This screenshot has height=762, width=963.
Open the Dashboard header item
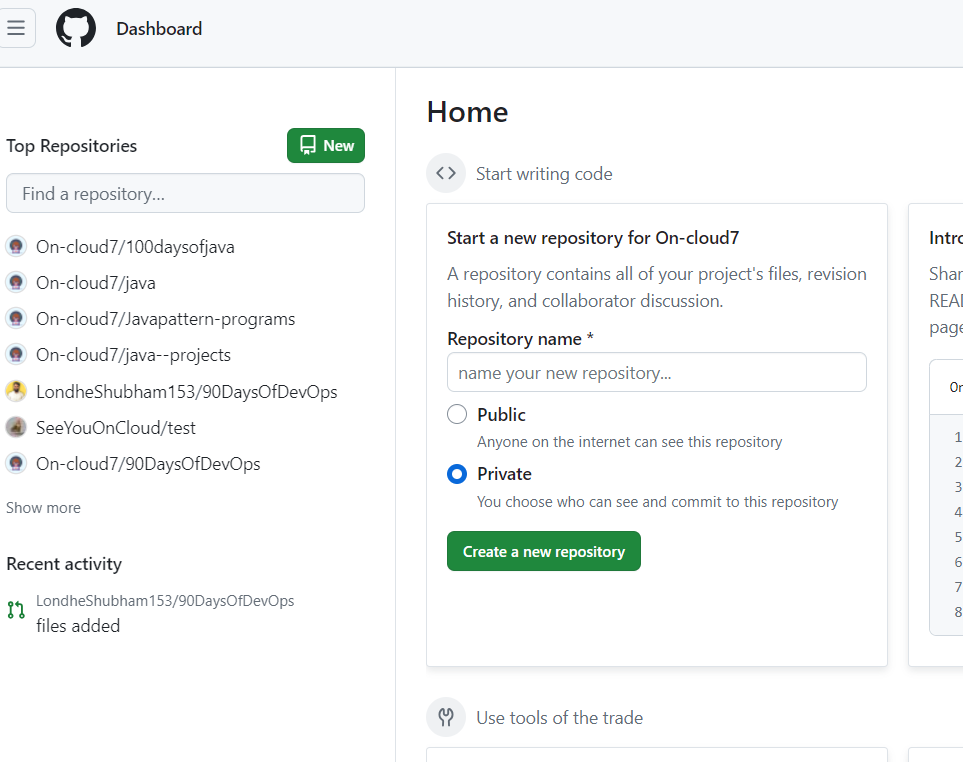[x=159, y=29]
